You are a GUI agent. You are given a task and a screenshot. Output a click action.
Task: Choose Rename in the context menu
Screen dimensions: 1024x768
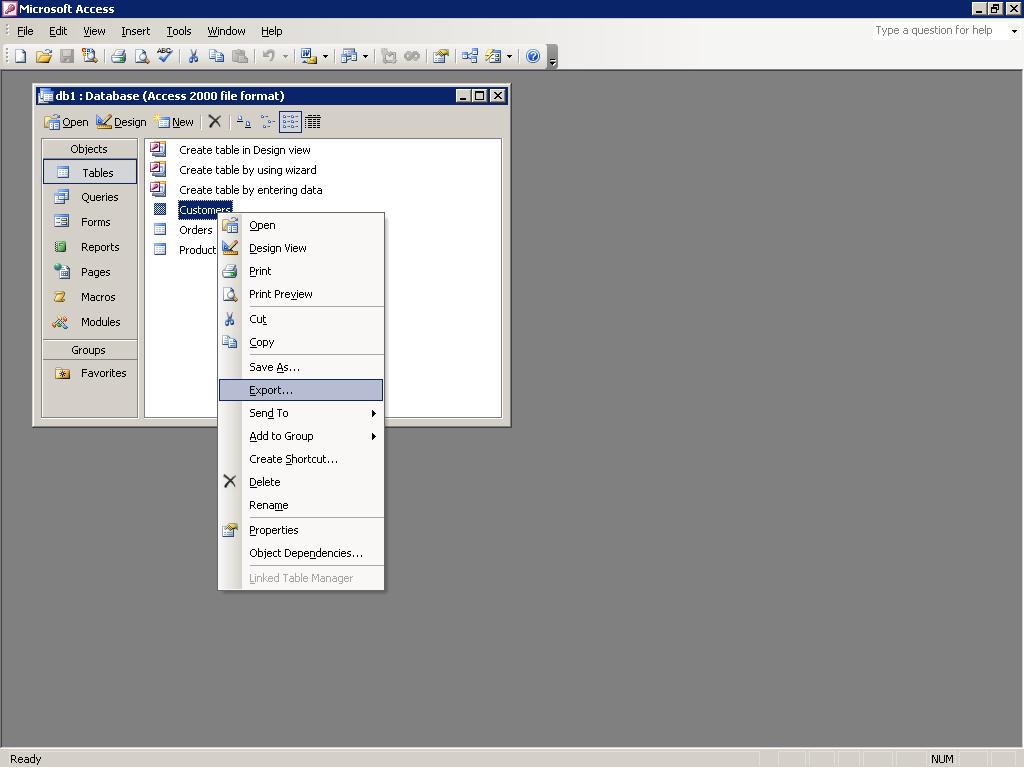pyautogui.click(x=301, y=505)
